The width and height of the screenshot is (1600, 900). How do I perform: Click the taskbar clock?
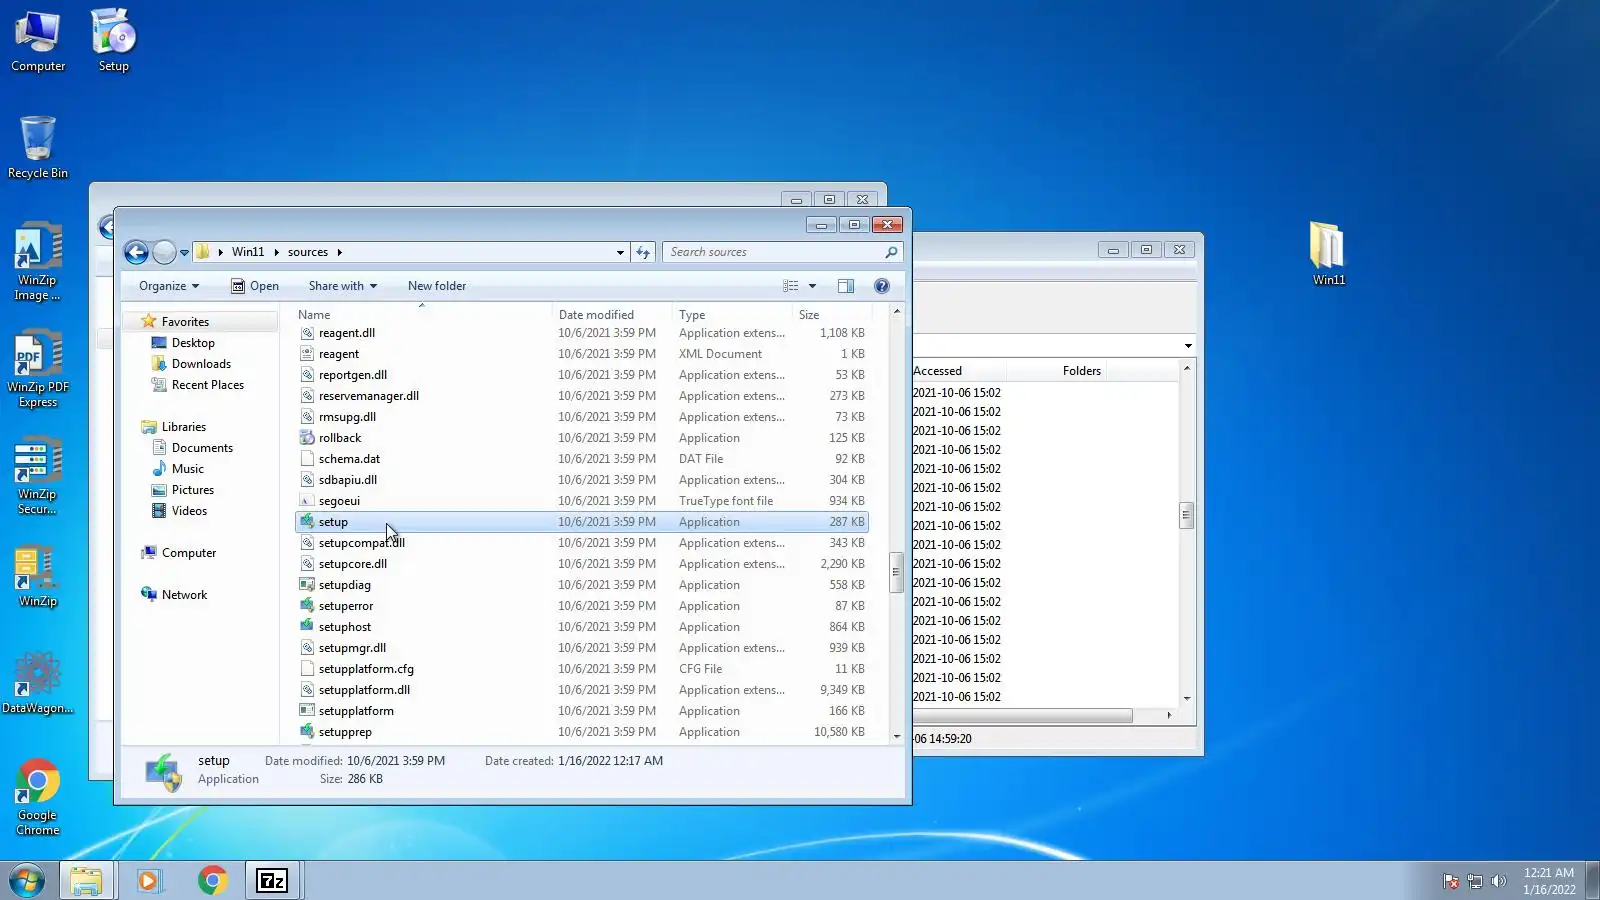pos(1549,881)
